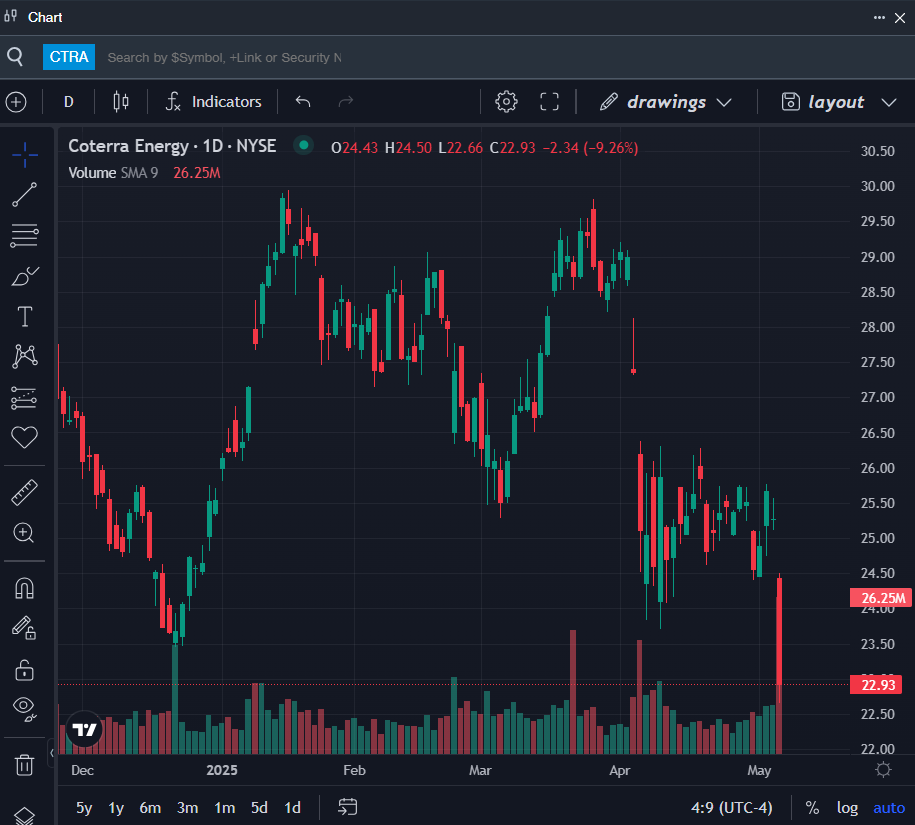This screenshot has height=825, width=915.
Task: Set the range to 1m
Action: click(x=225, y=807)
